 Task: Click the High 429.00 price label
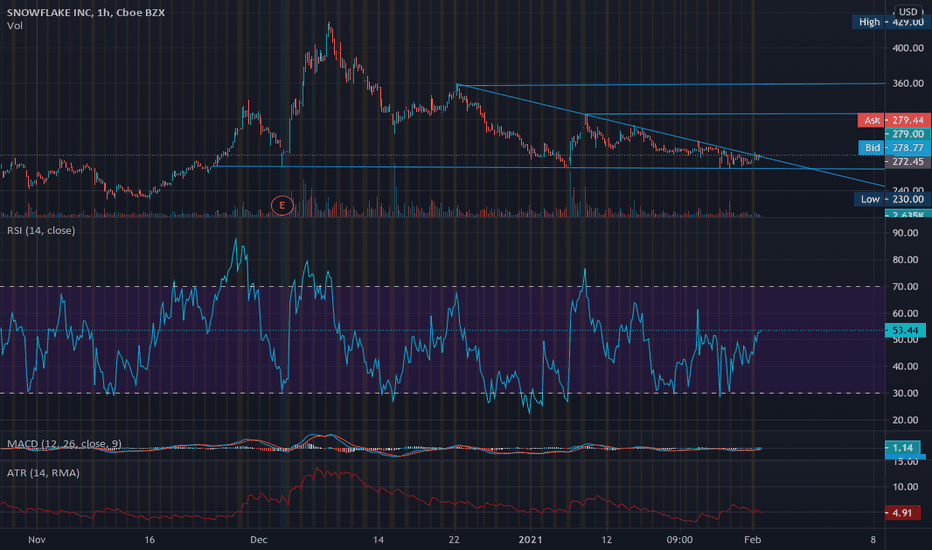(892, 22)
